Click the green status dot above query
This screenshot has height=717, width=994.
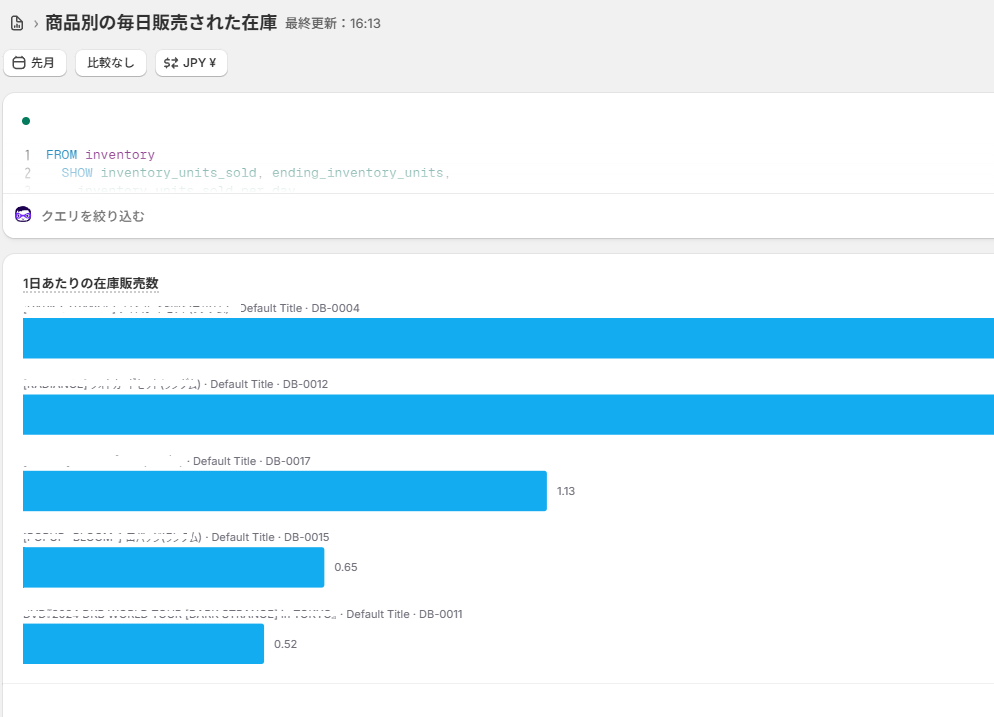pos(26,121)
